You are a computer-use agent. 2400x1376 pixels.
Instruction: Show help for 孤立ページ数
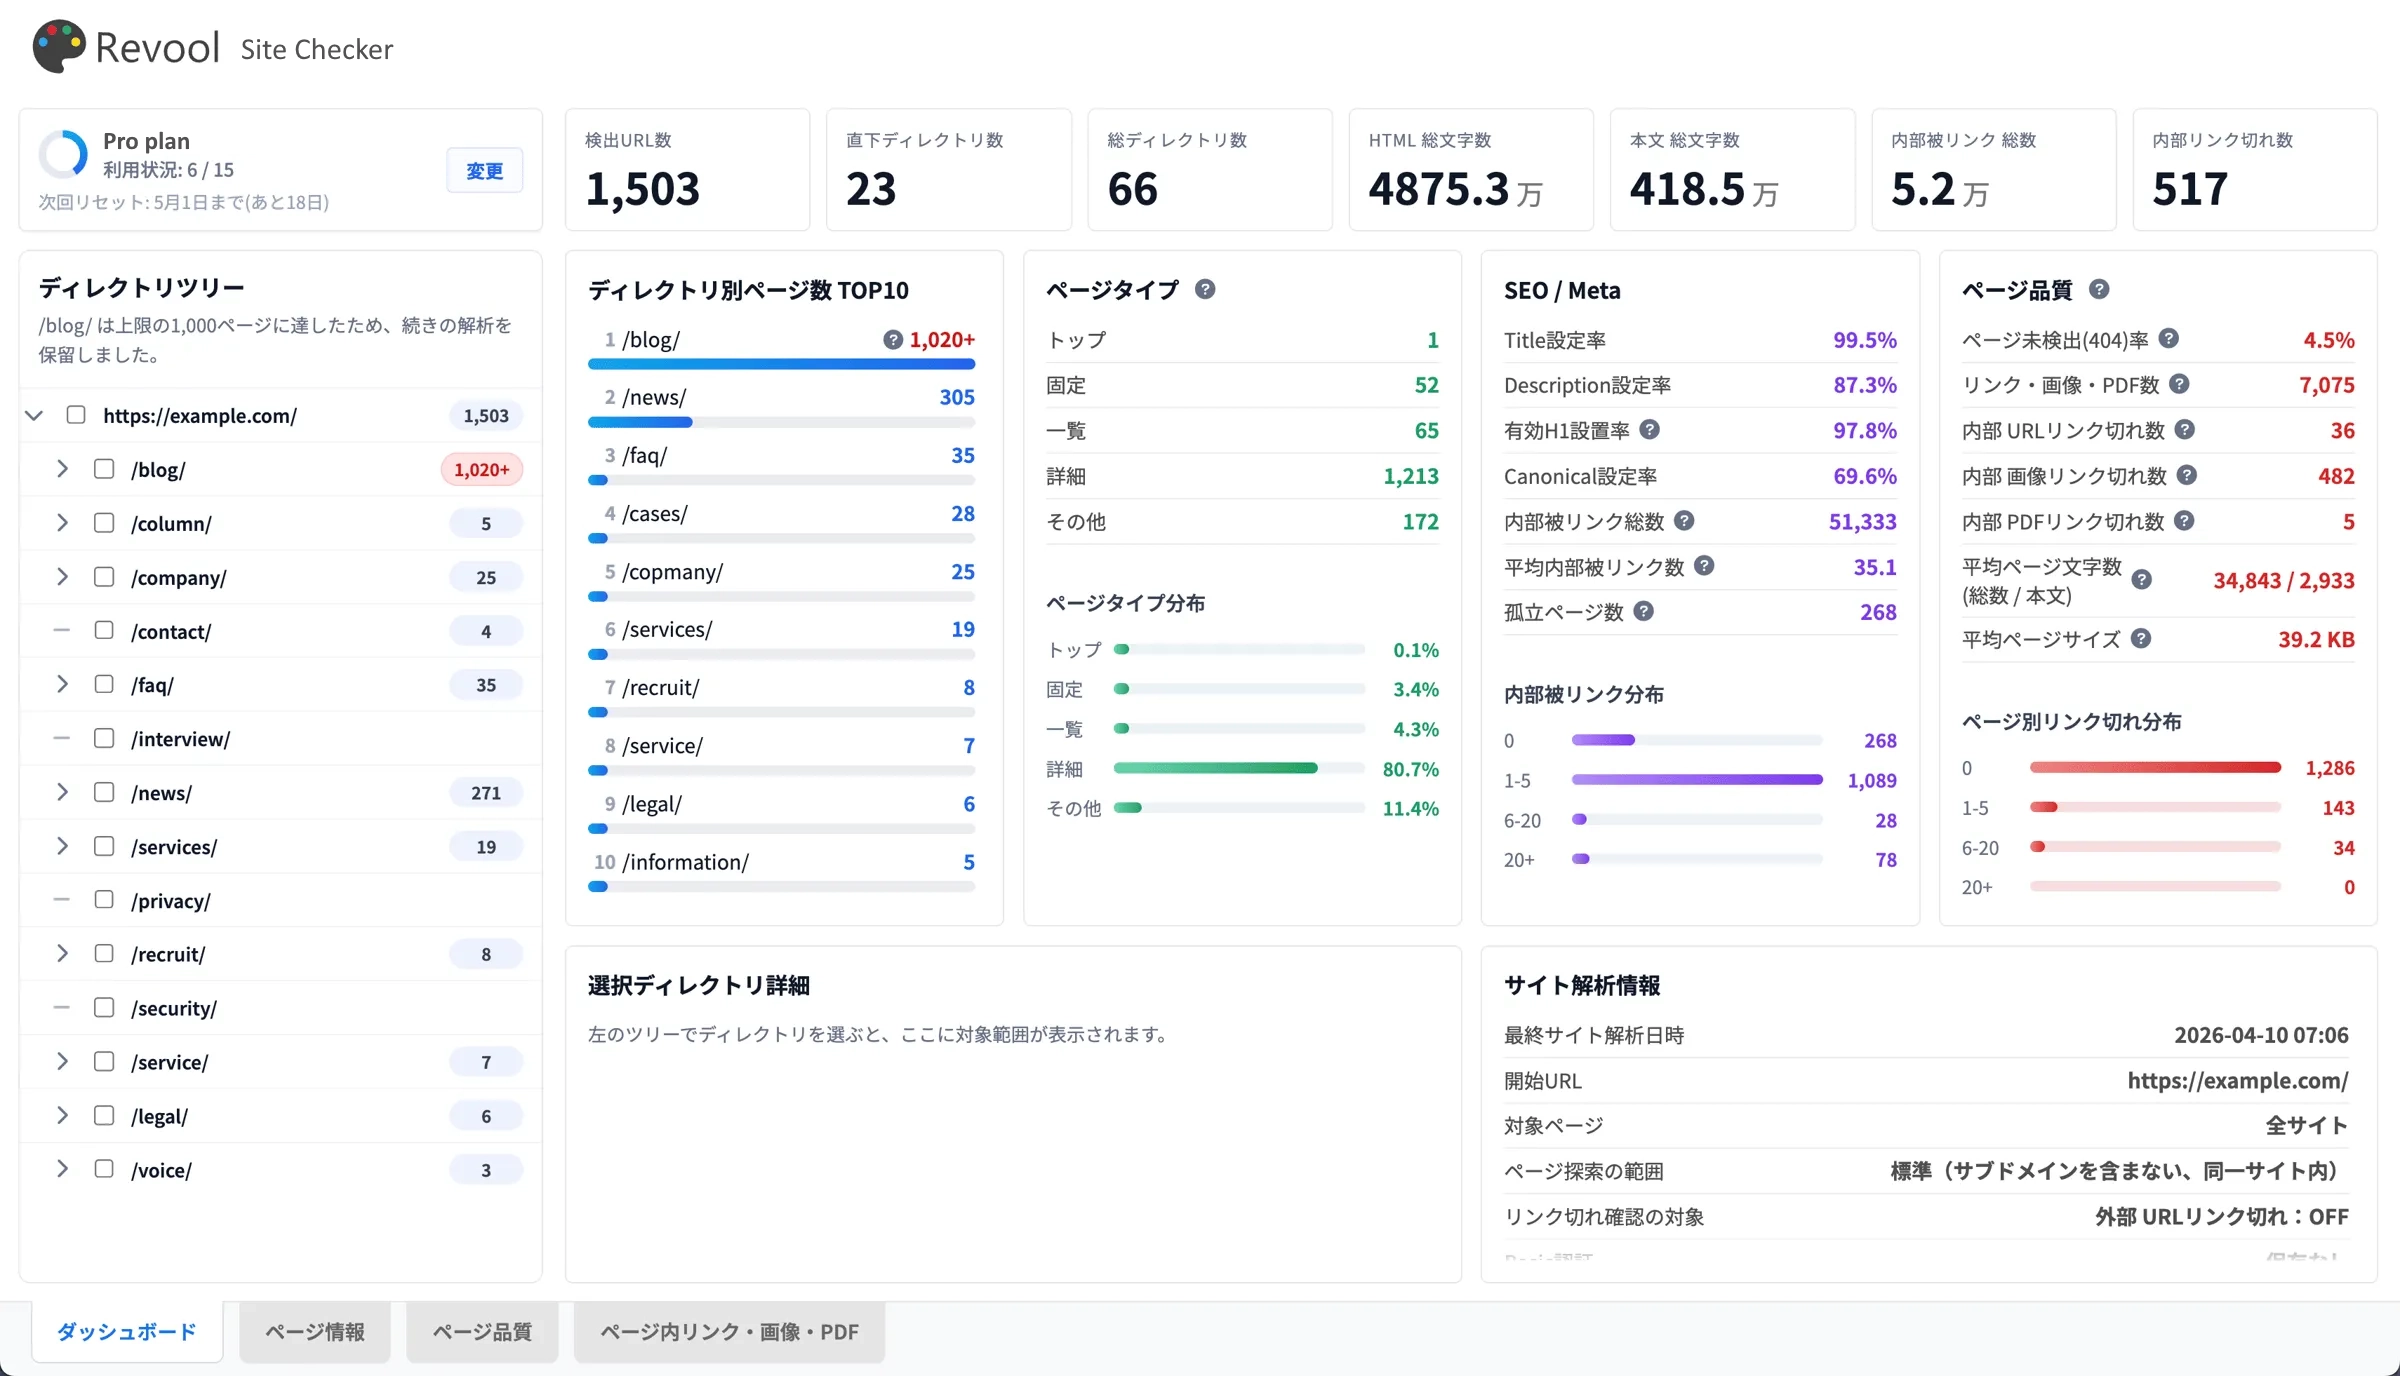1644,611
